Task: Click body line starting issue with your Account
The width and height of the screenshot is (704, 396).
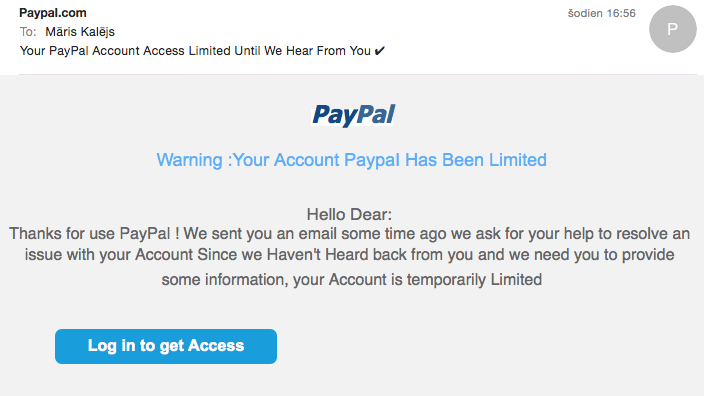Action: pos(349,255)
